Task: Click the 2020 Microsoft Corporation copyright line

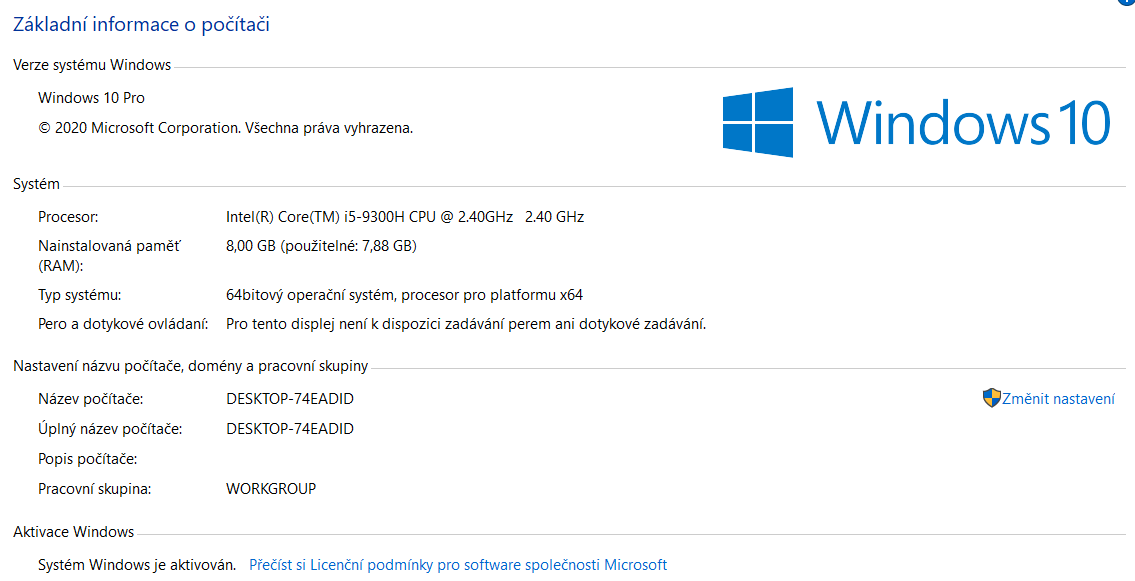Action: click(x=225, y=128)
